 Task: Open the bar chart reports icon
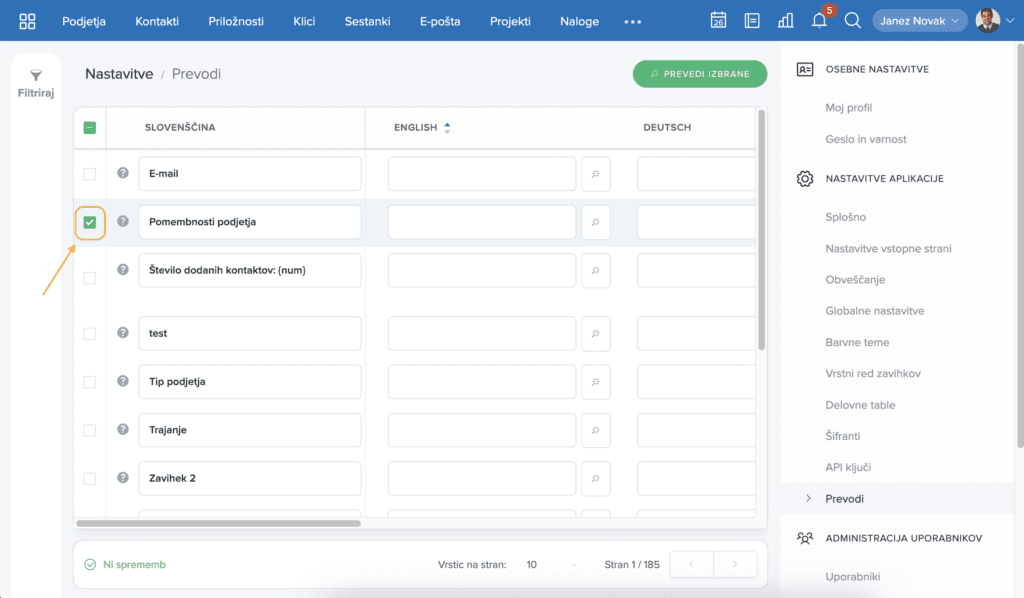[785, 21]
